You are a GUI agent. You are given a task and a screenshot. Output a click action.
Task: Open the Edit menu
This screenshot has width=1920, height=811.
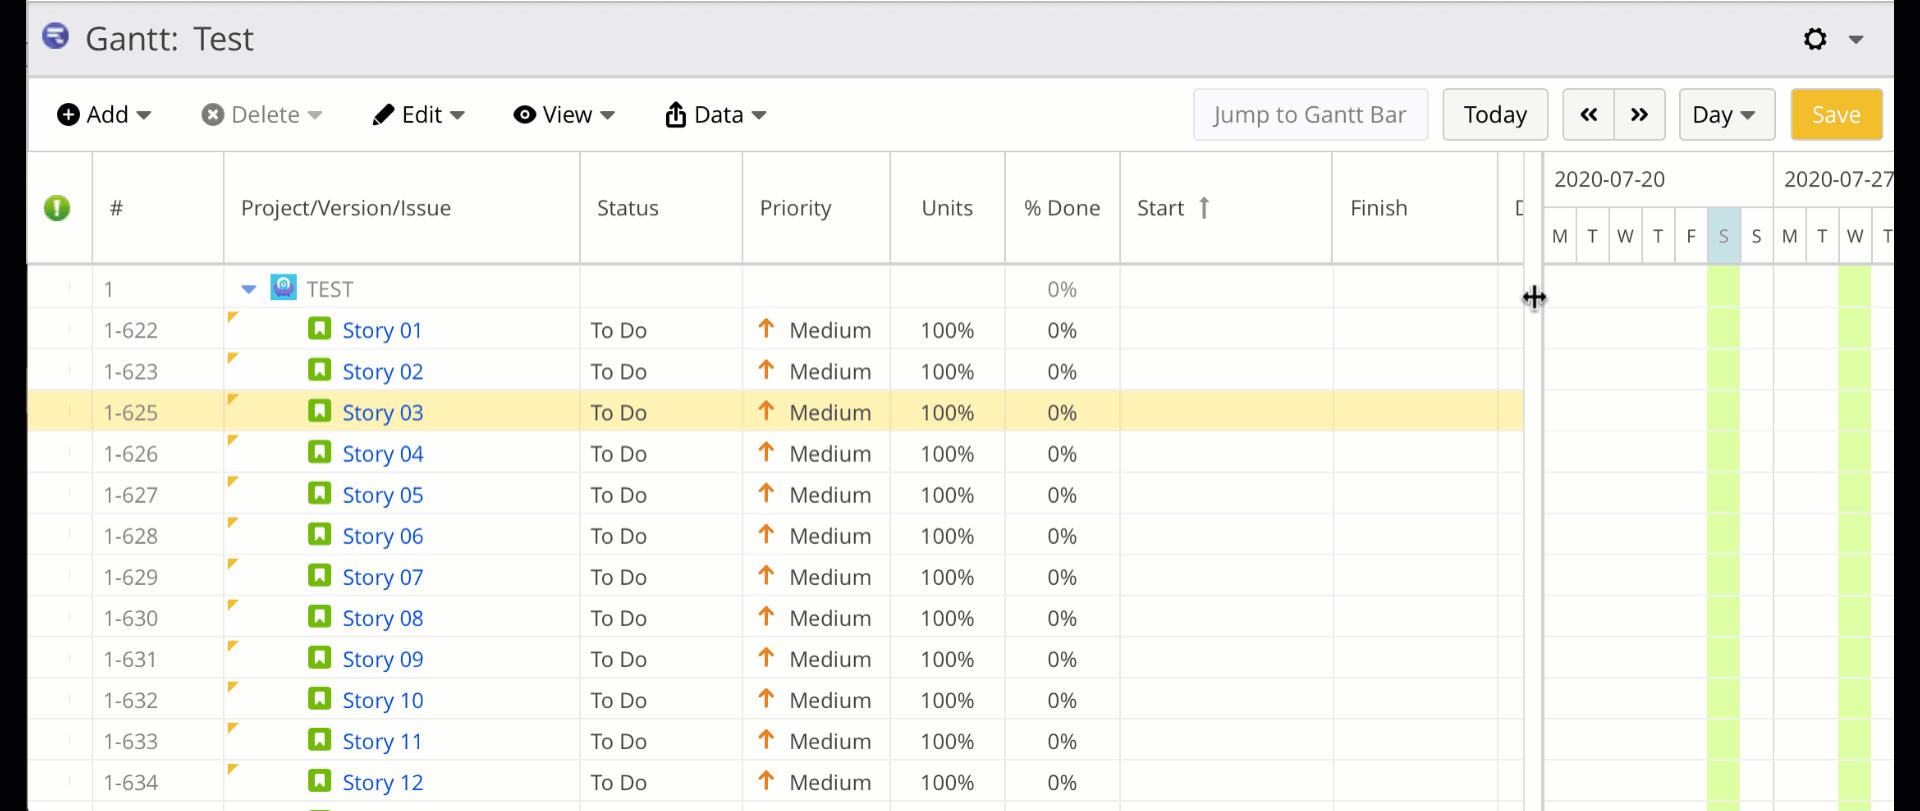click(418, 115)
